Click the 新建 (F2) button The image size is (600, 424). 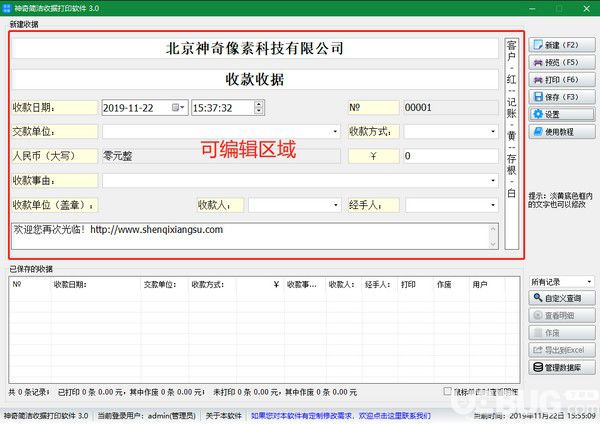point(562,45)
